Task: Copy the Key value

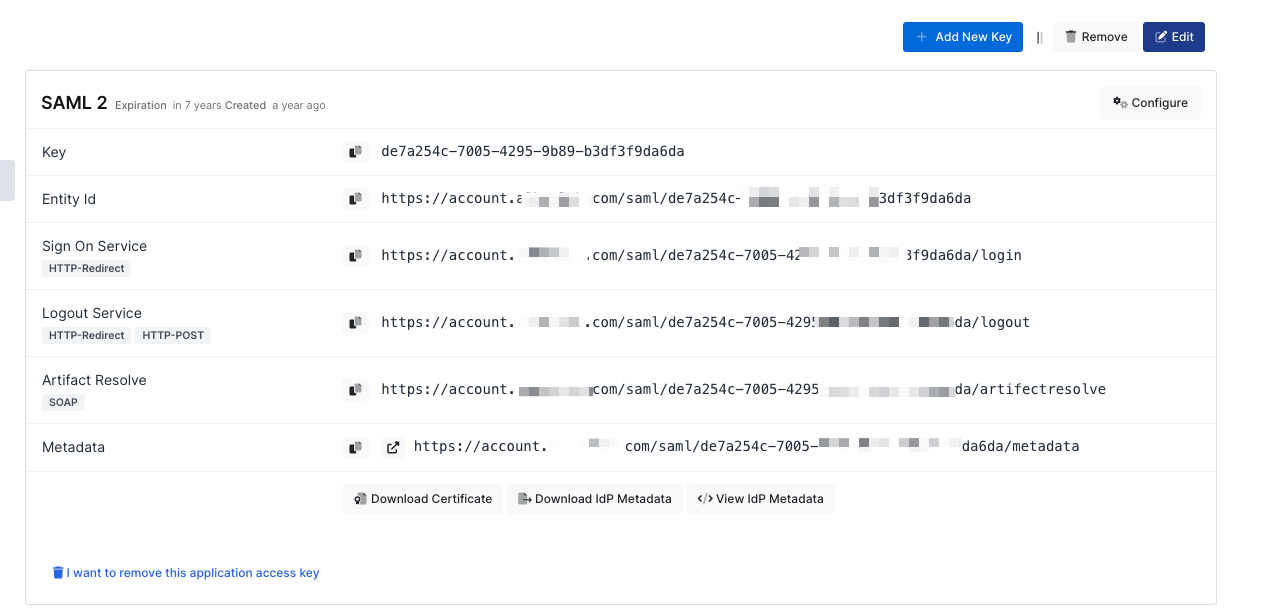Action: point(354,152)
